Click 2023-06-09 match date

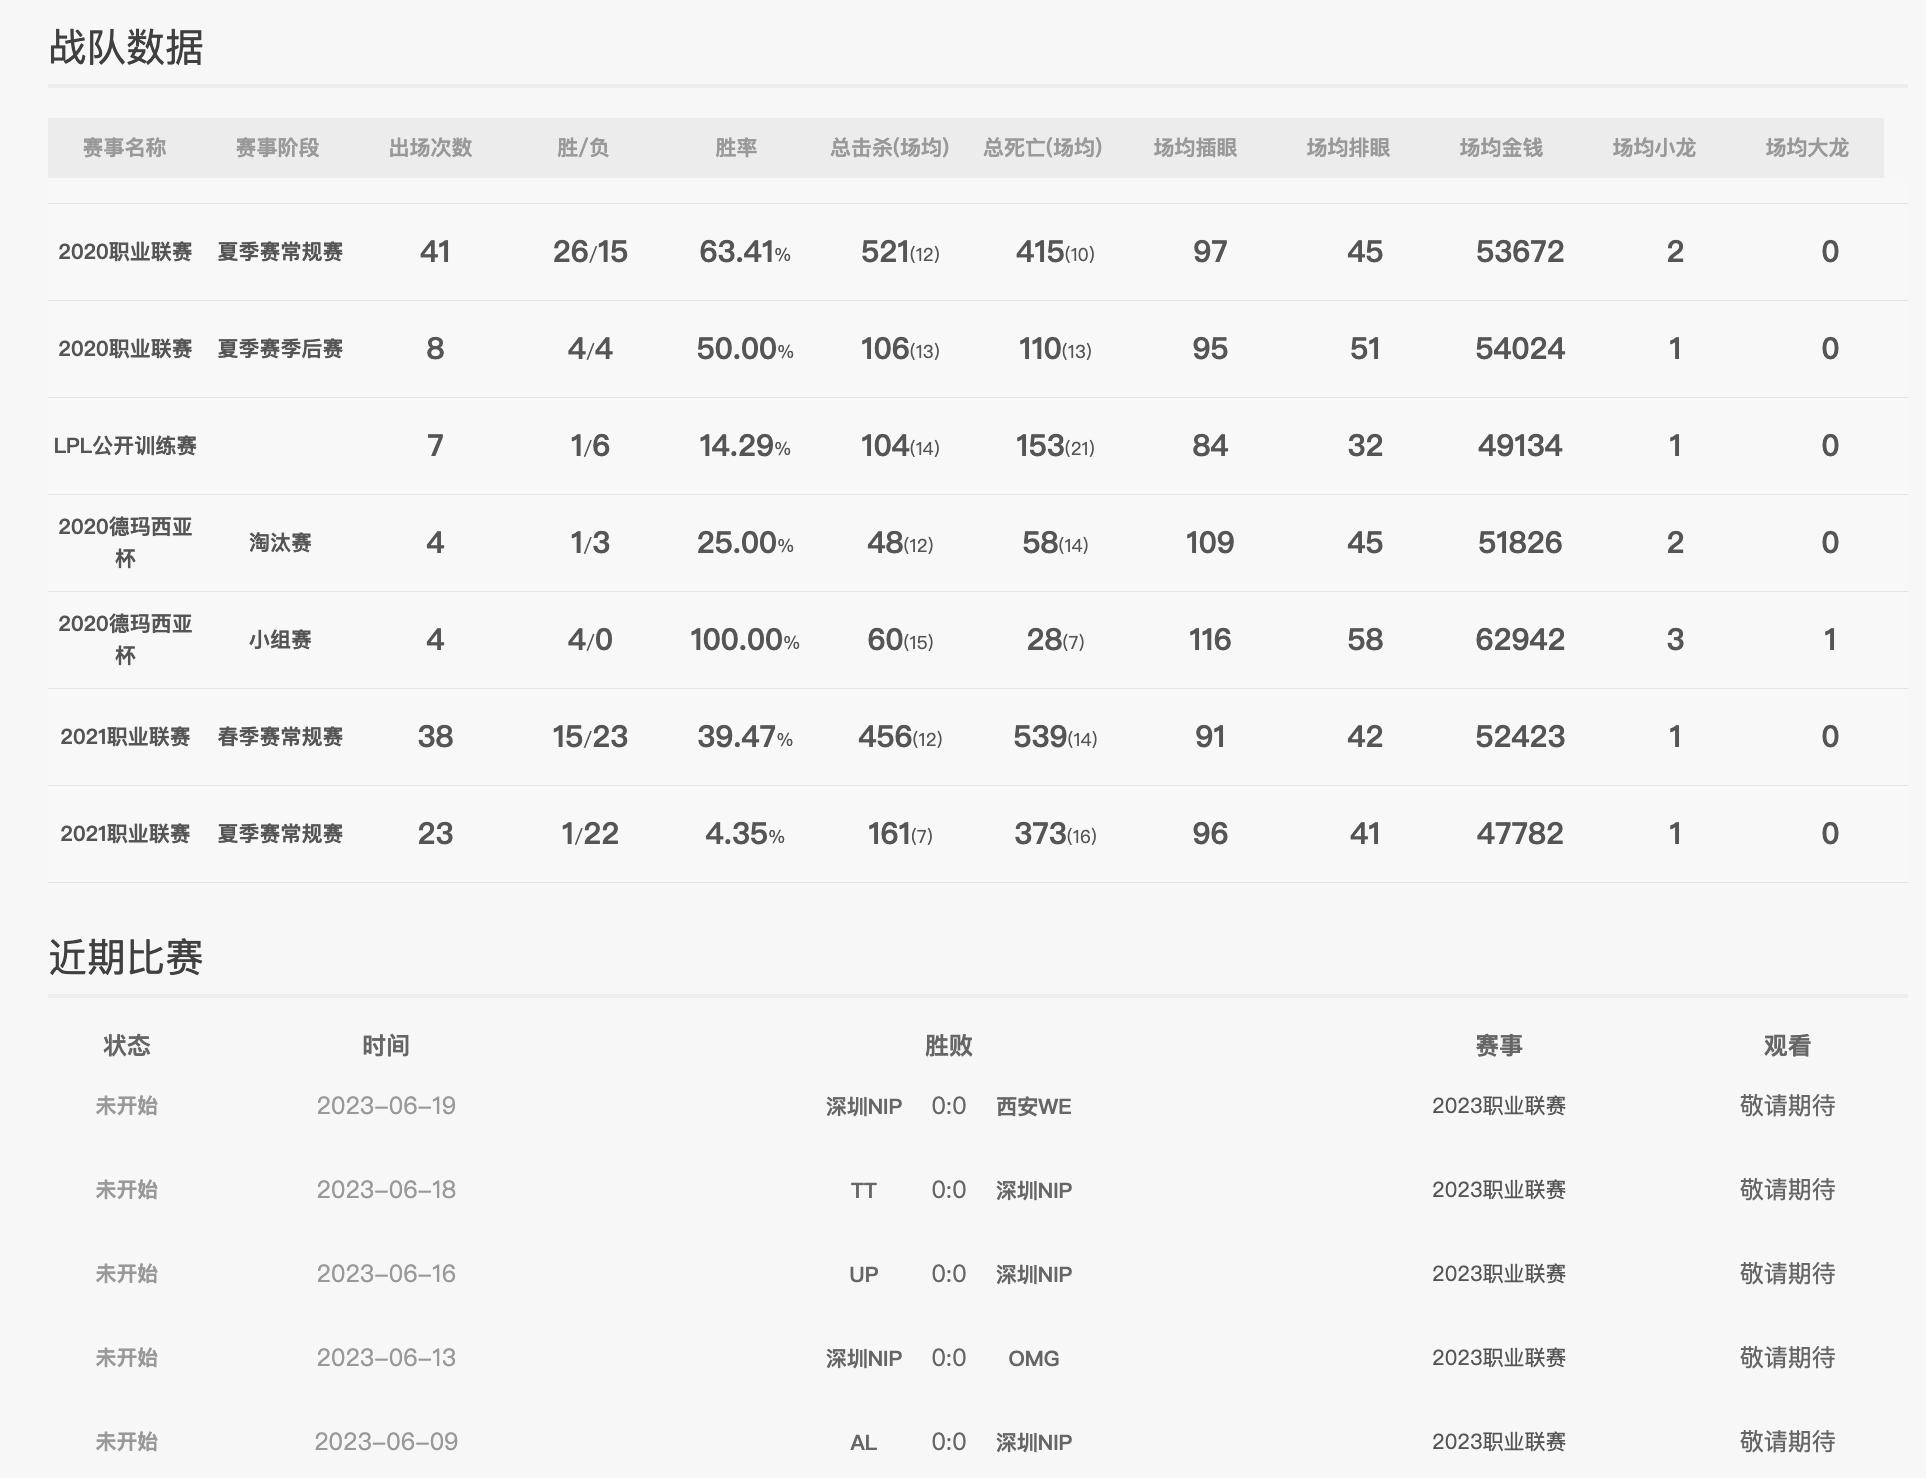pyautogui.click(x=386, y=1442)
